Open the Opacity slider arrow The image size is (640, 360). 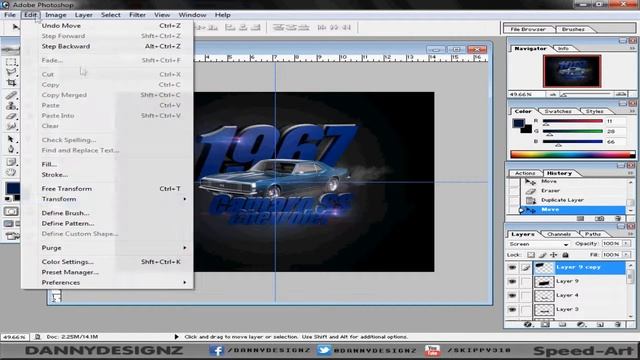coord(626,243)
